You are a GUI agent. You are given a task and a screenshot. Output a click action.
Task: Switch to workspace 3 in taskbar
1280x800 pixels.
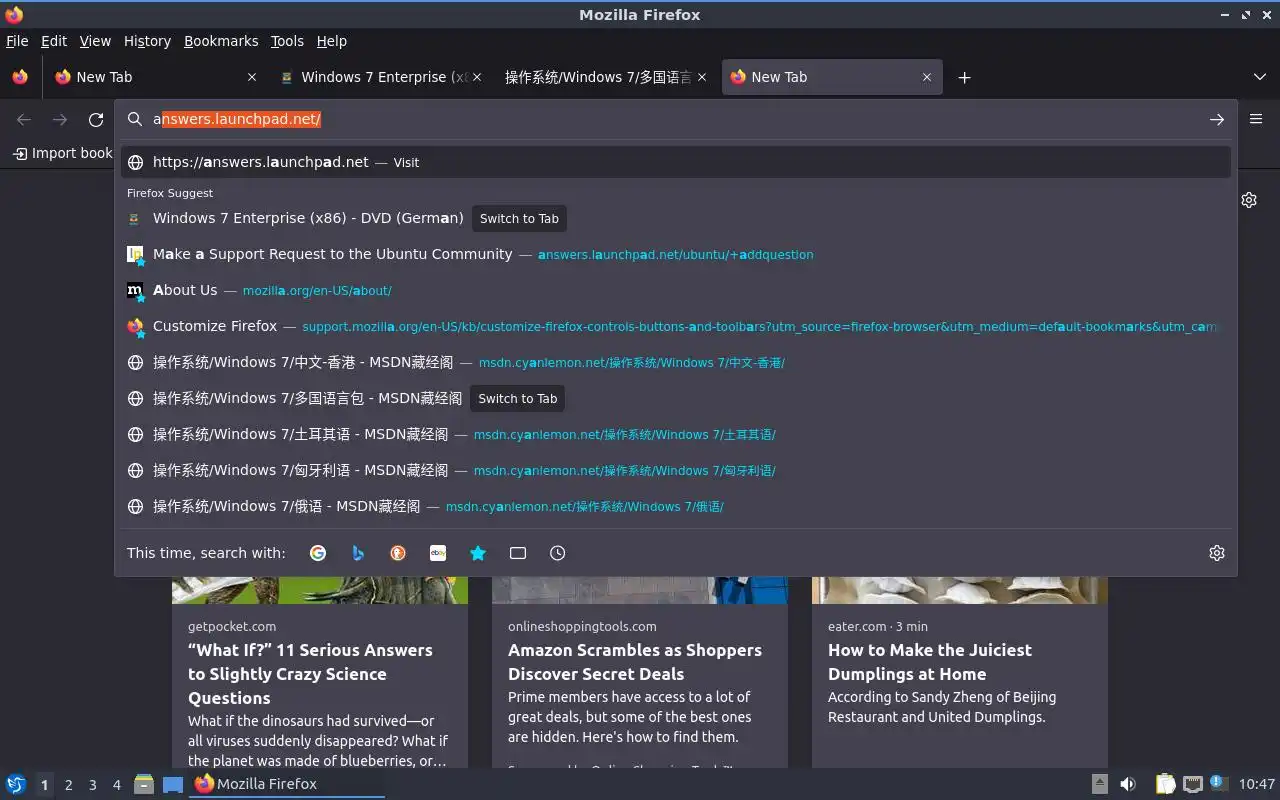[92, 785]
